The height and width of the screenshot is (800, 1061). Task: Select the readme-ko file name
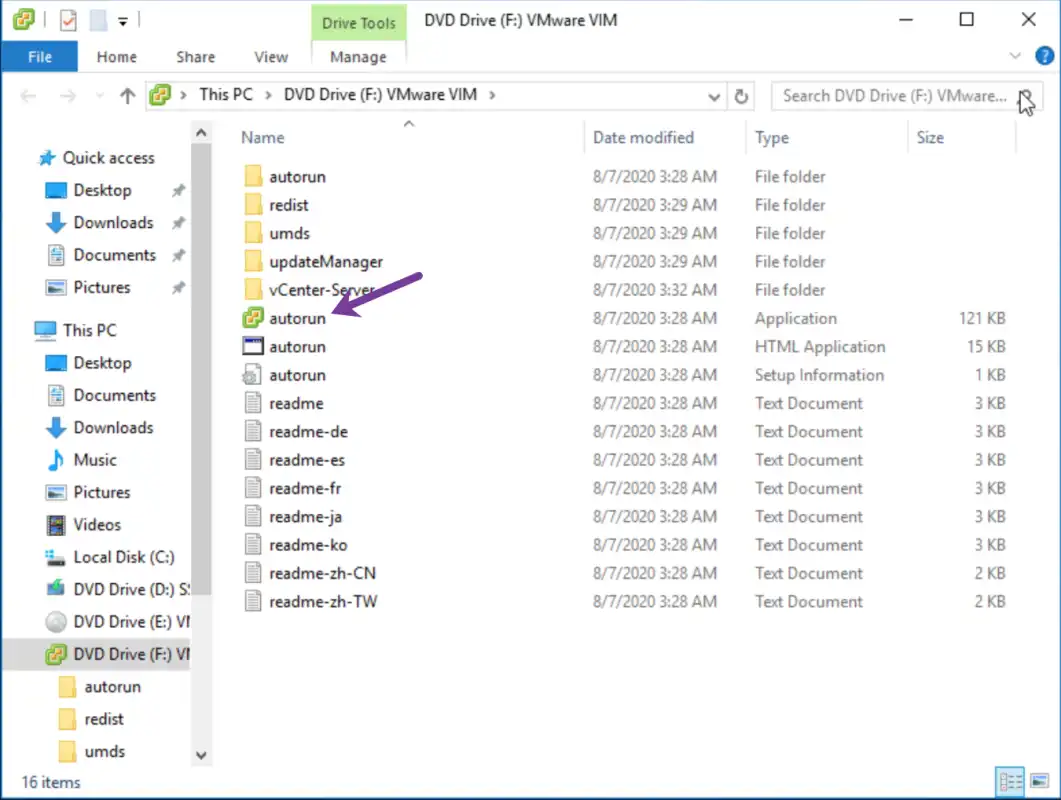click(x=308, y=545)
